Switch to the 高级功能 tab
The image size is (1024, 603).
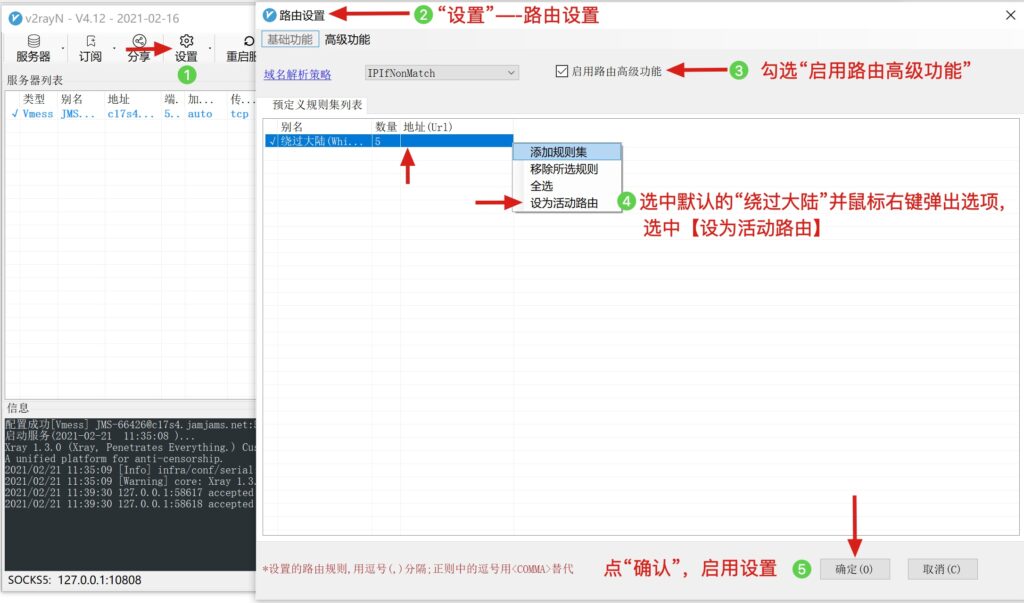[x=347, y=39]
